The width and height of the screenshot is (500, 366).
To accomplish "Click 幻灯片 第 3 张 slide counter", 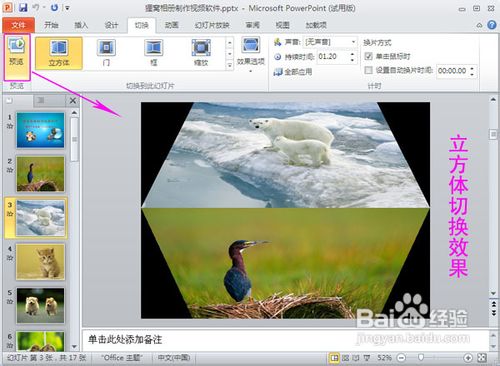I will click(46, 358).
